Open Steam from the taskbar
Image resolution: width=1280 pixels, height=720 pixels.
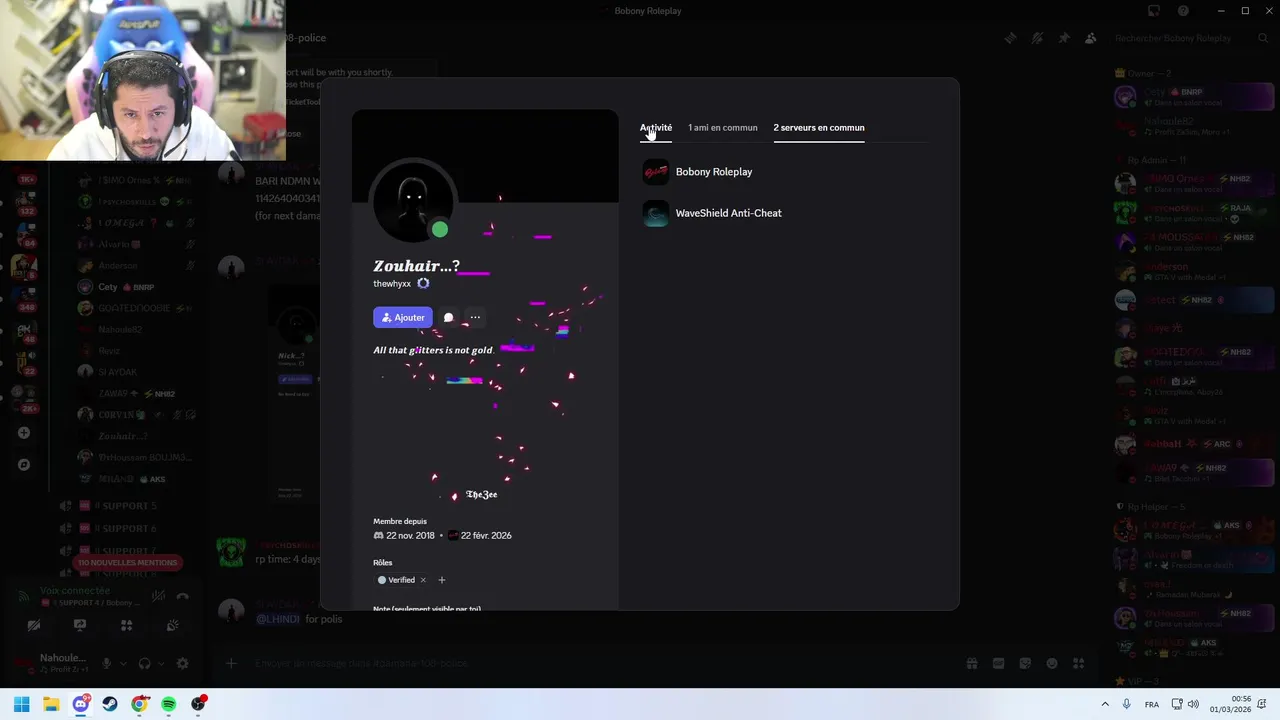point(110,704)
